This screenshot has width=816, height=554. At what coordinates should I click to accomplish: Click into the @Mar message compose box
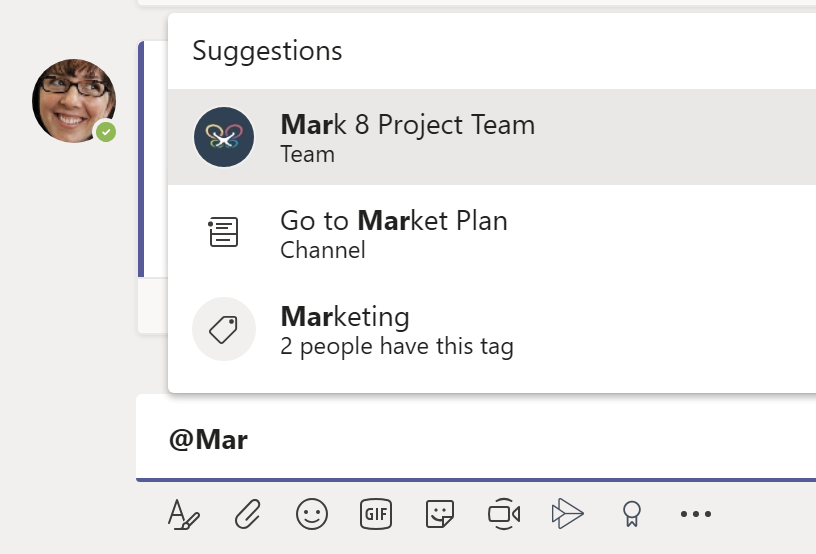476,439
